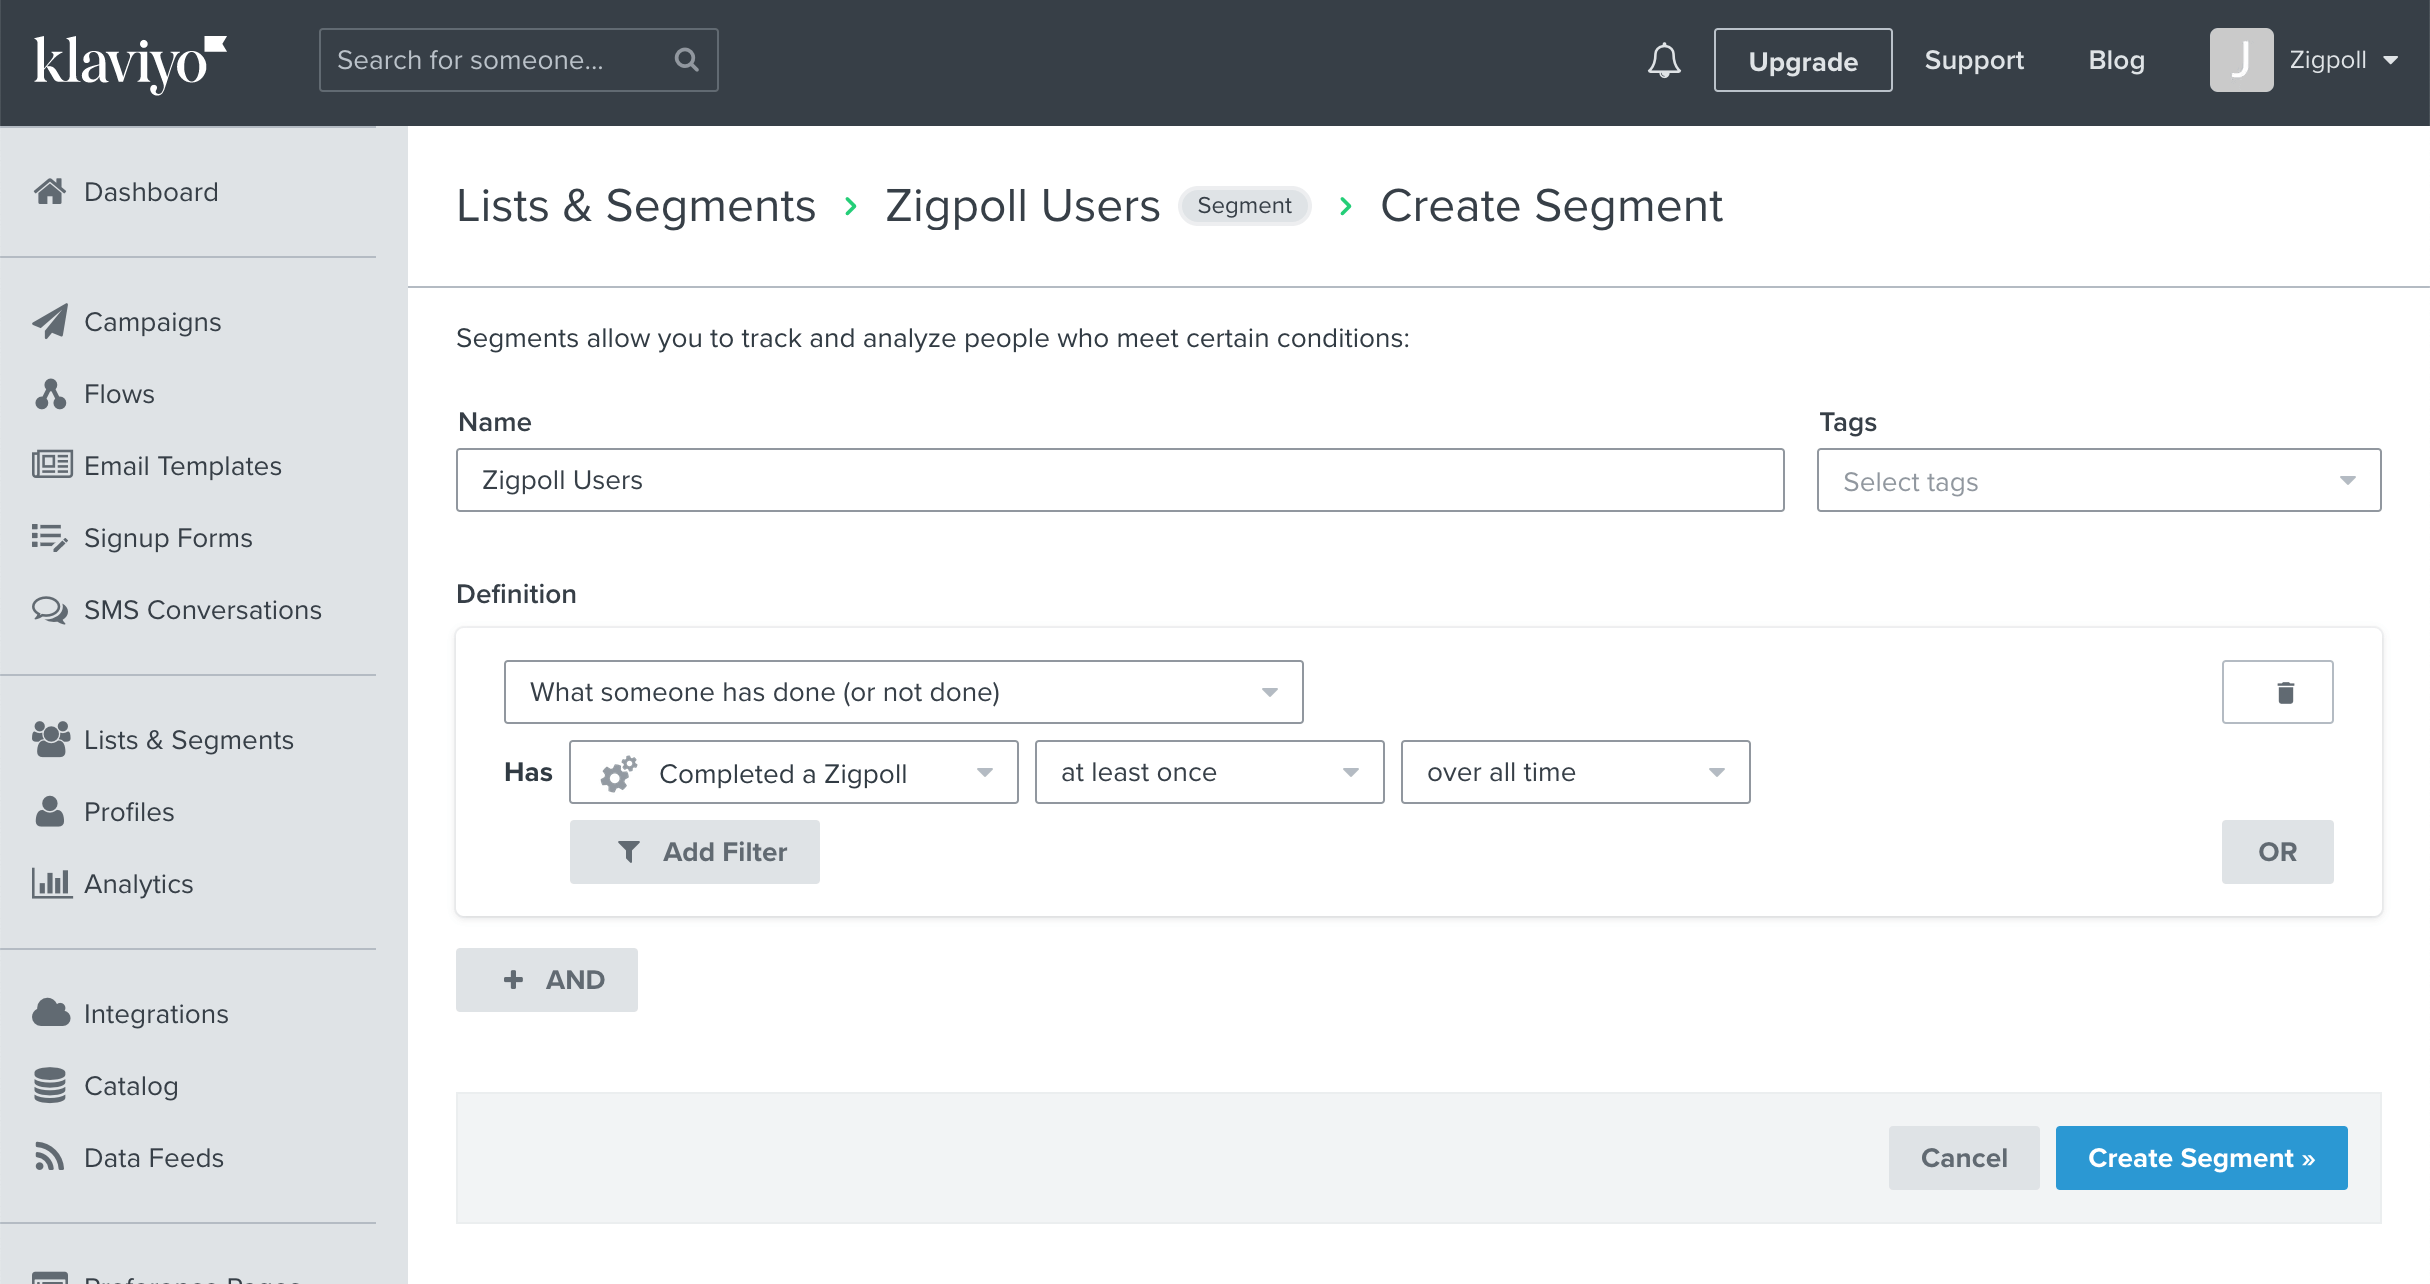Go to Campaigns
2430x1284 pixels.
(153, 322)
